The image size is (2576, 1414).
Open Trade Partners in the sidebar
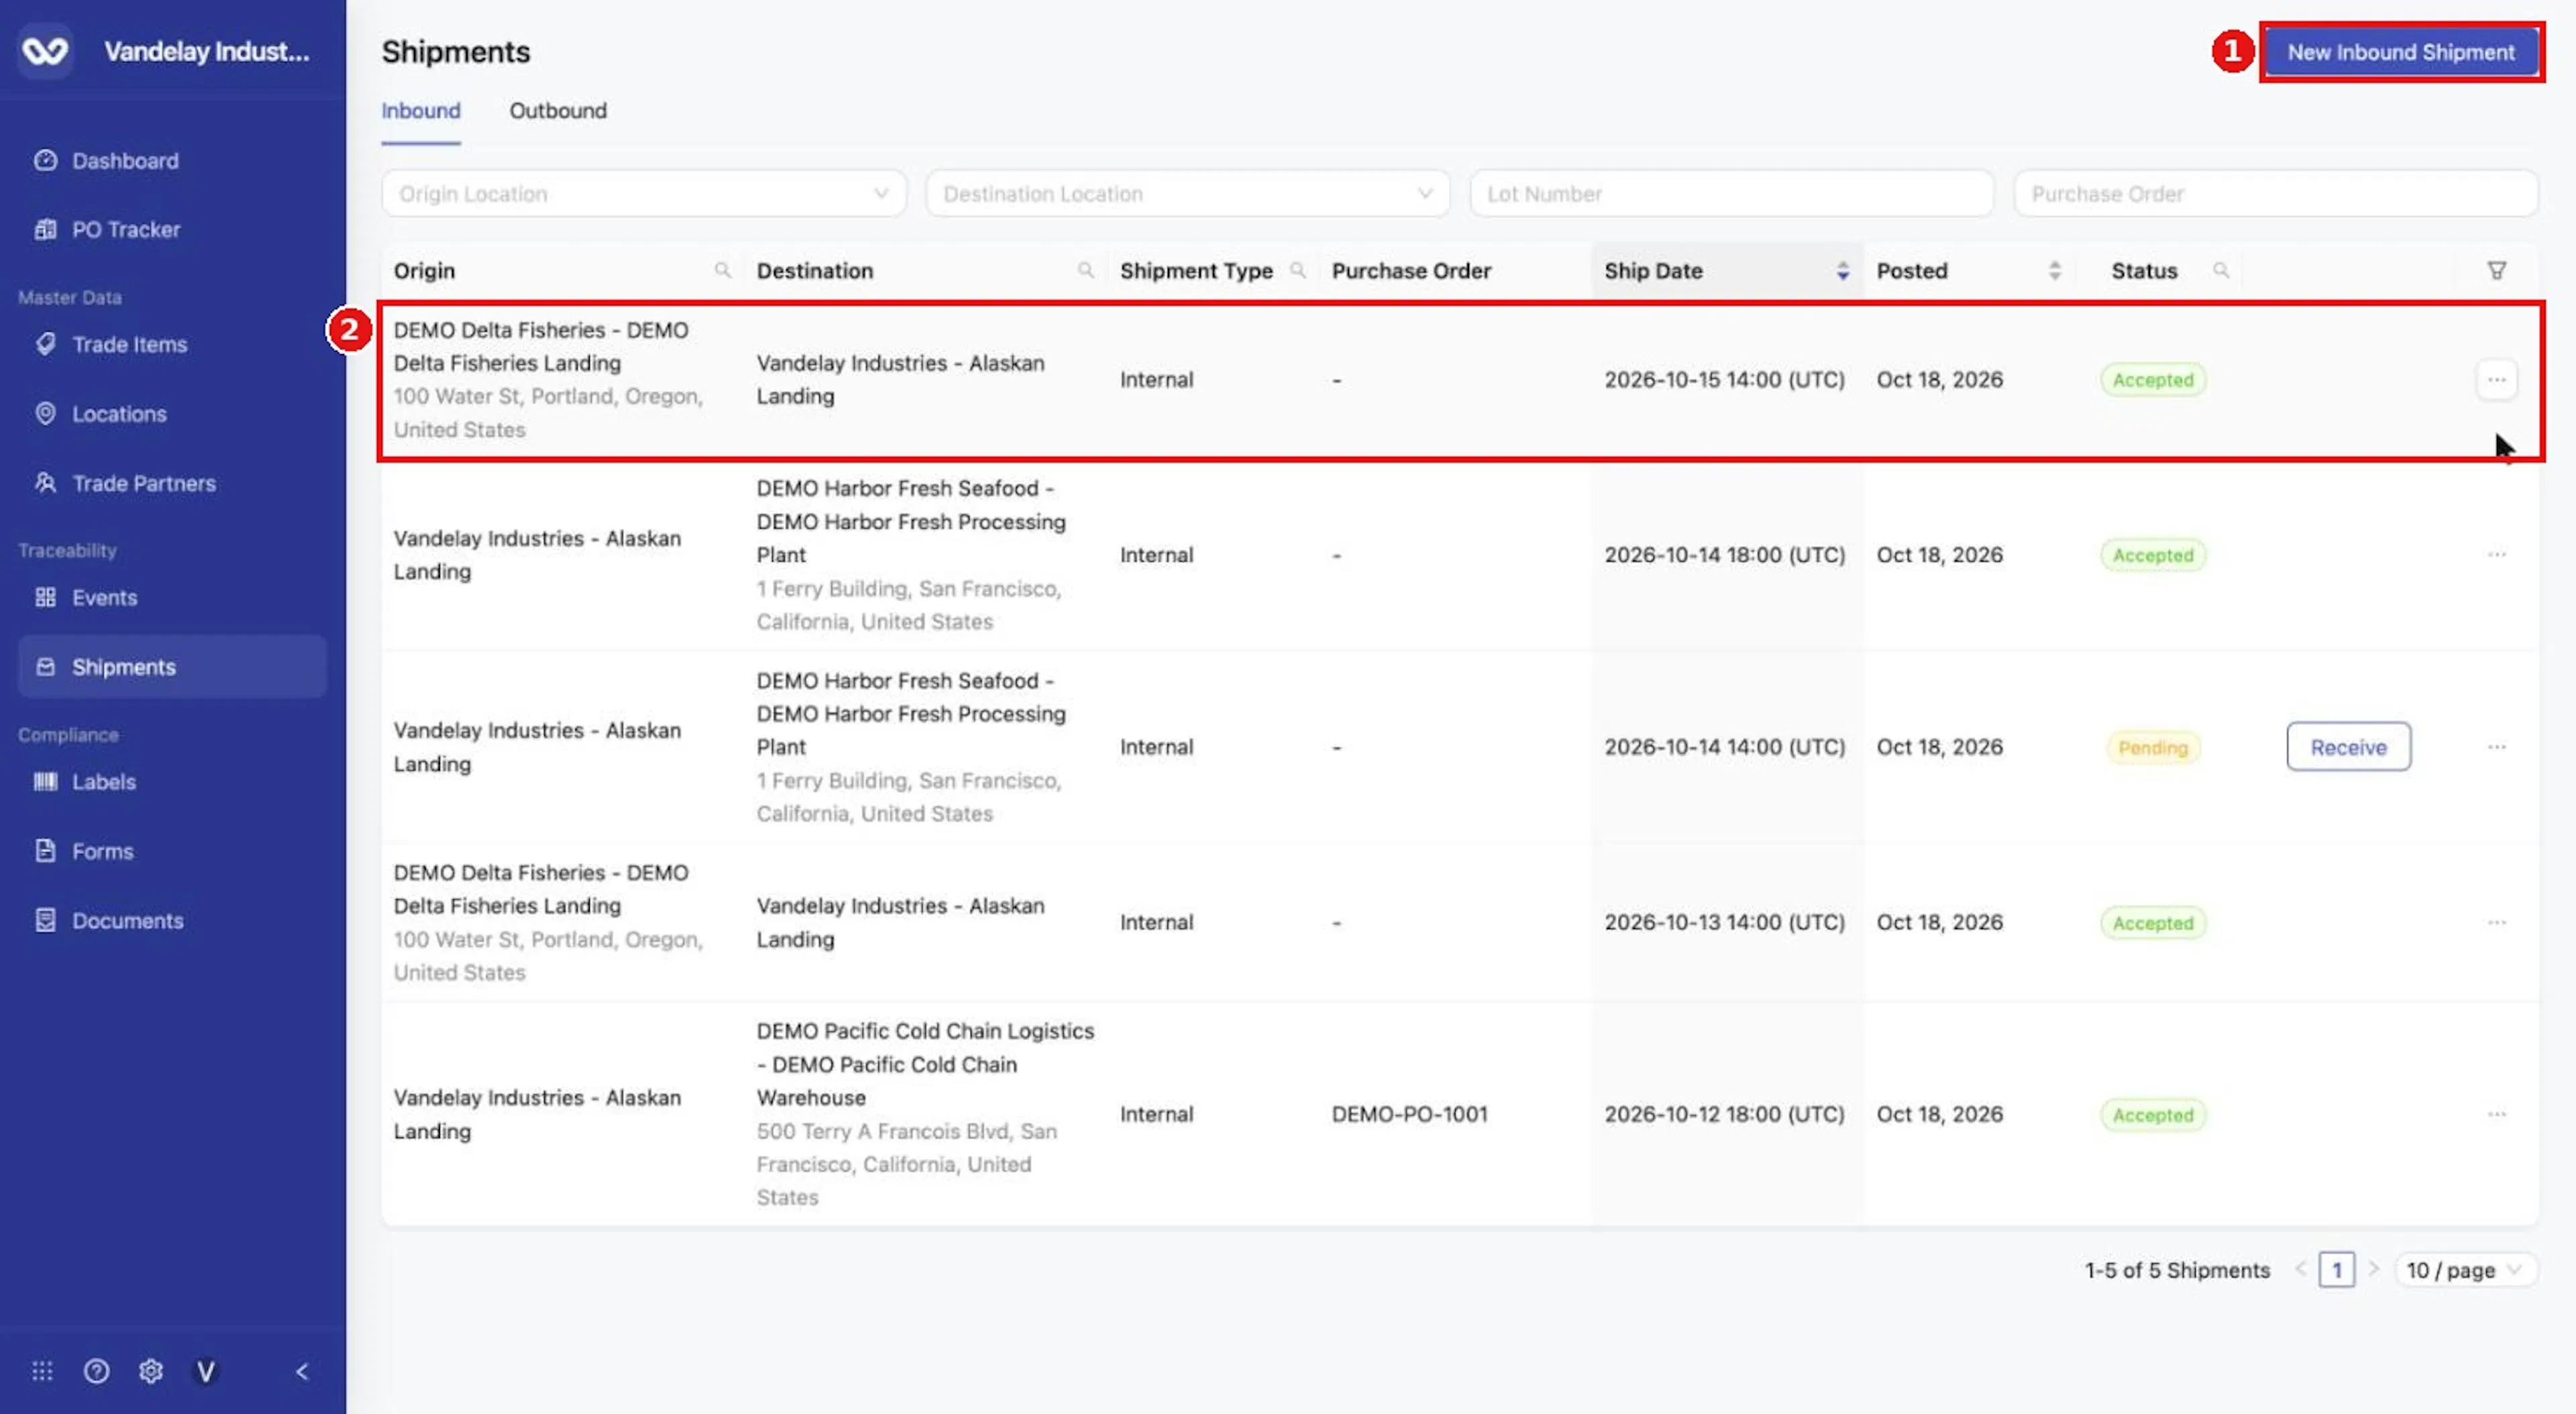point(172,483)
